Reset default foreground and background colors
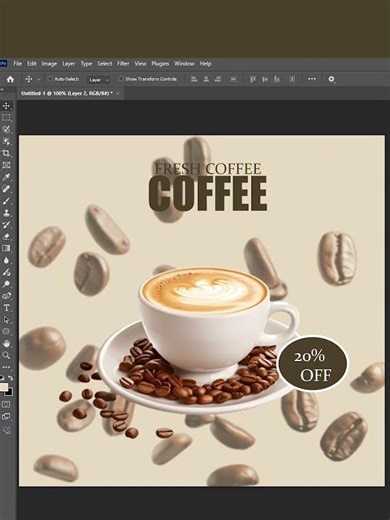Screen dimensions: 390x520 coord(2,378)
